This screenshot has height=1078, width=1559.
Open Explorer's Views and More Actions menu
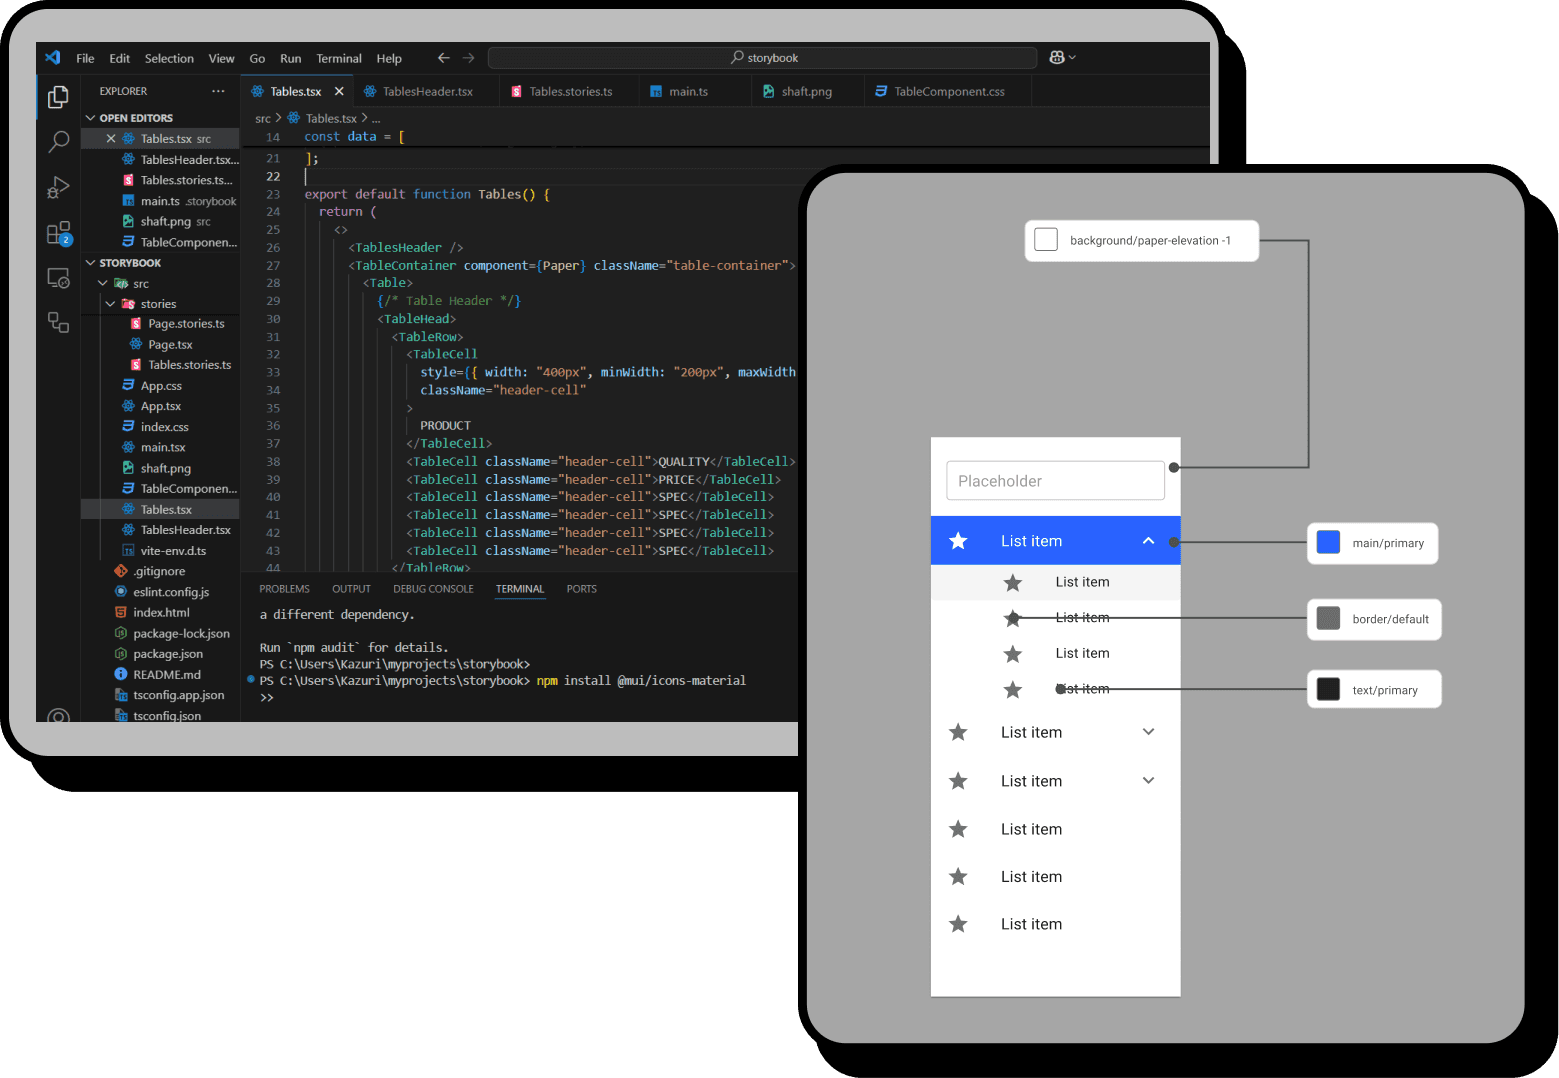point(218,91)
